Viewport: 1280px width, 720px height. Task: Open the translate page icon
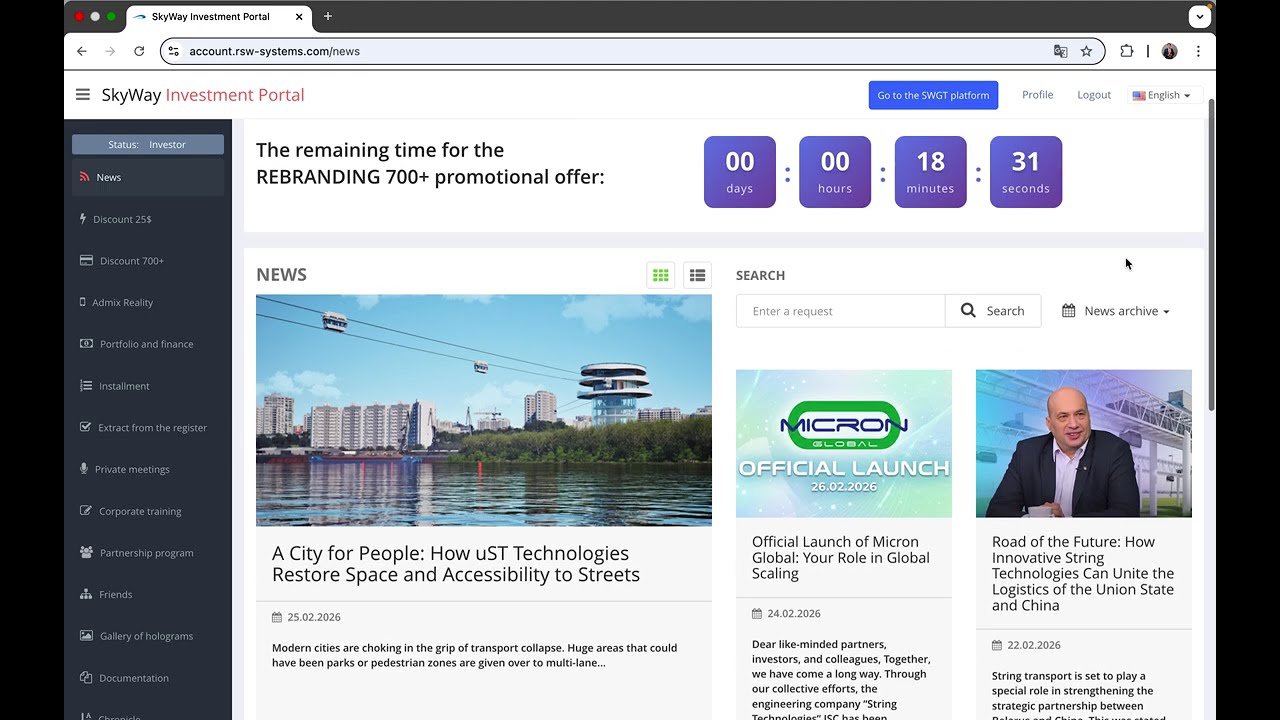pos(1061,51)
